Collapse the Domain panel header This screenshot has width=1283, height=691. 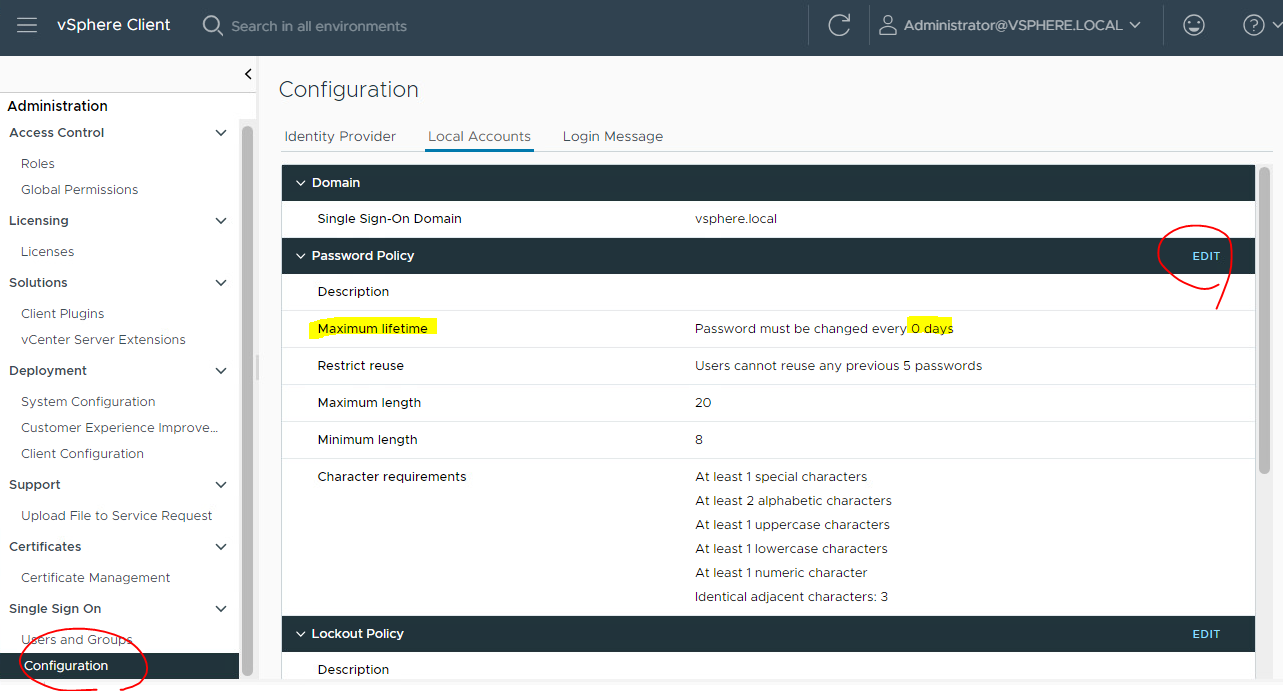pyautogui.click(x=300, y=183)
